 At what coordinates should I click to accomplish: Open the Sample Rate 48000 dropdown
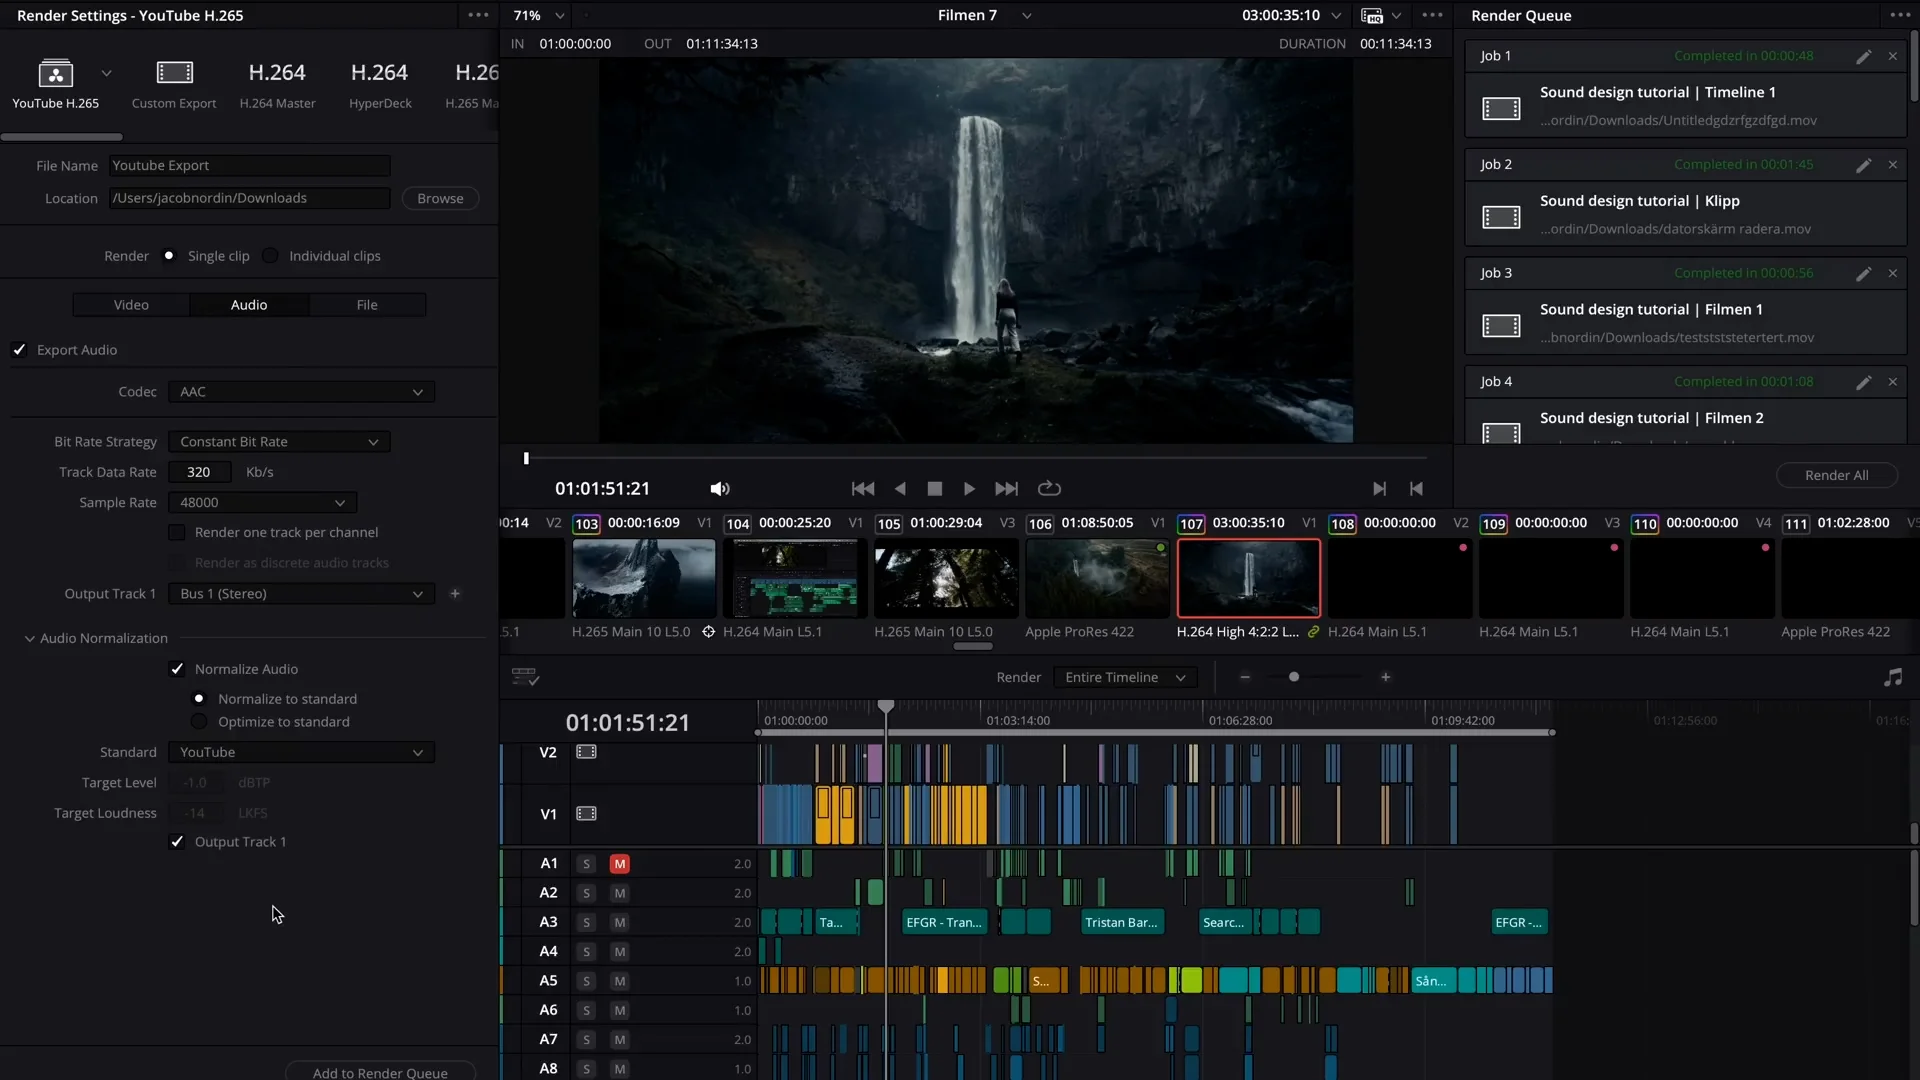click(262, 502)
